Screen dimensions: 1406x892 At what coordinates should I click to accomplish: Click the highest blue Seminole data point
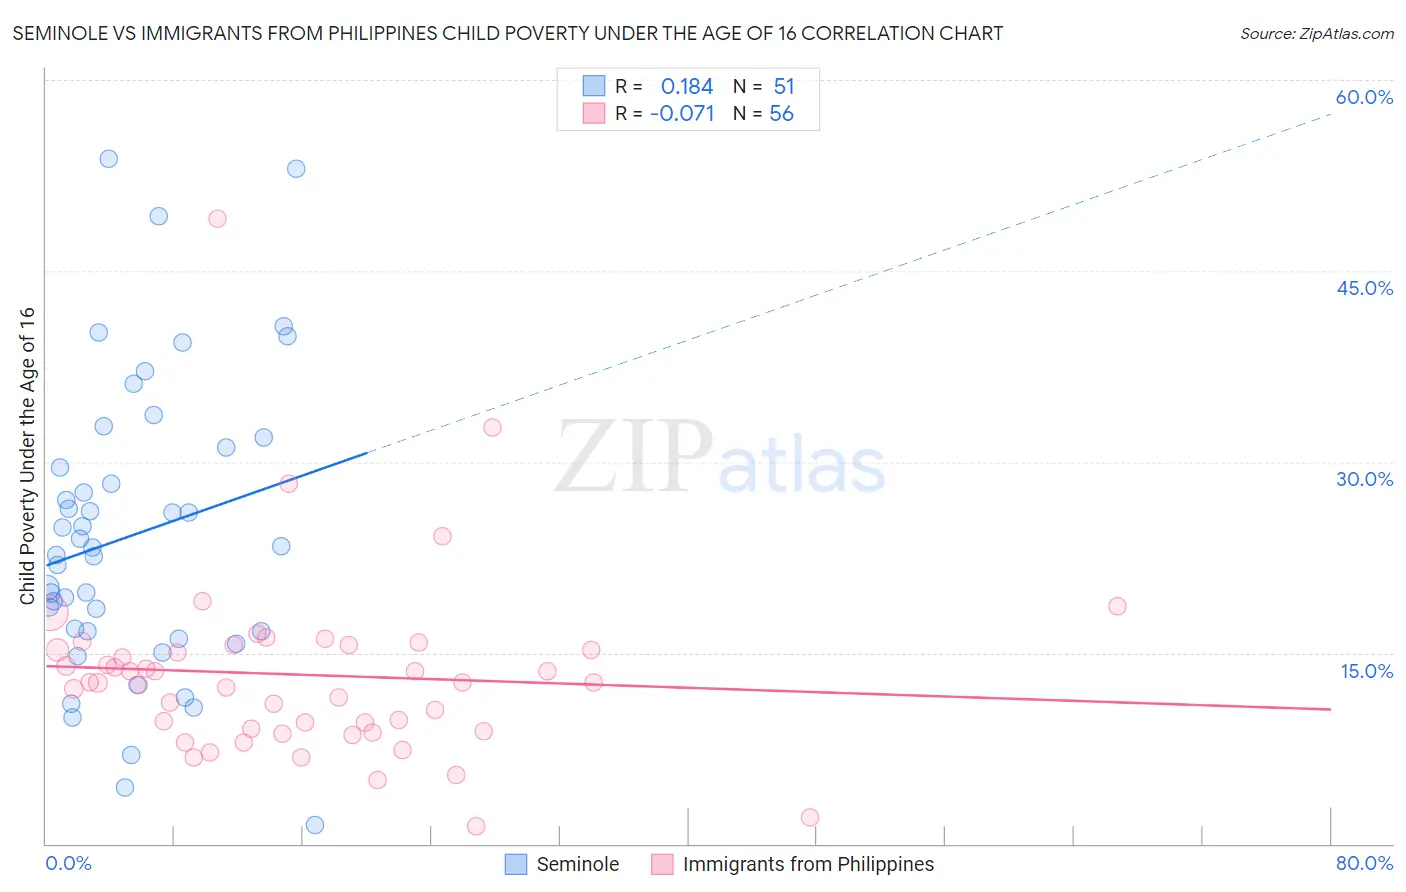[x=109, y=159]
